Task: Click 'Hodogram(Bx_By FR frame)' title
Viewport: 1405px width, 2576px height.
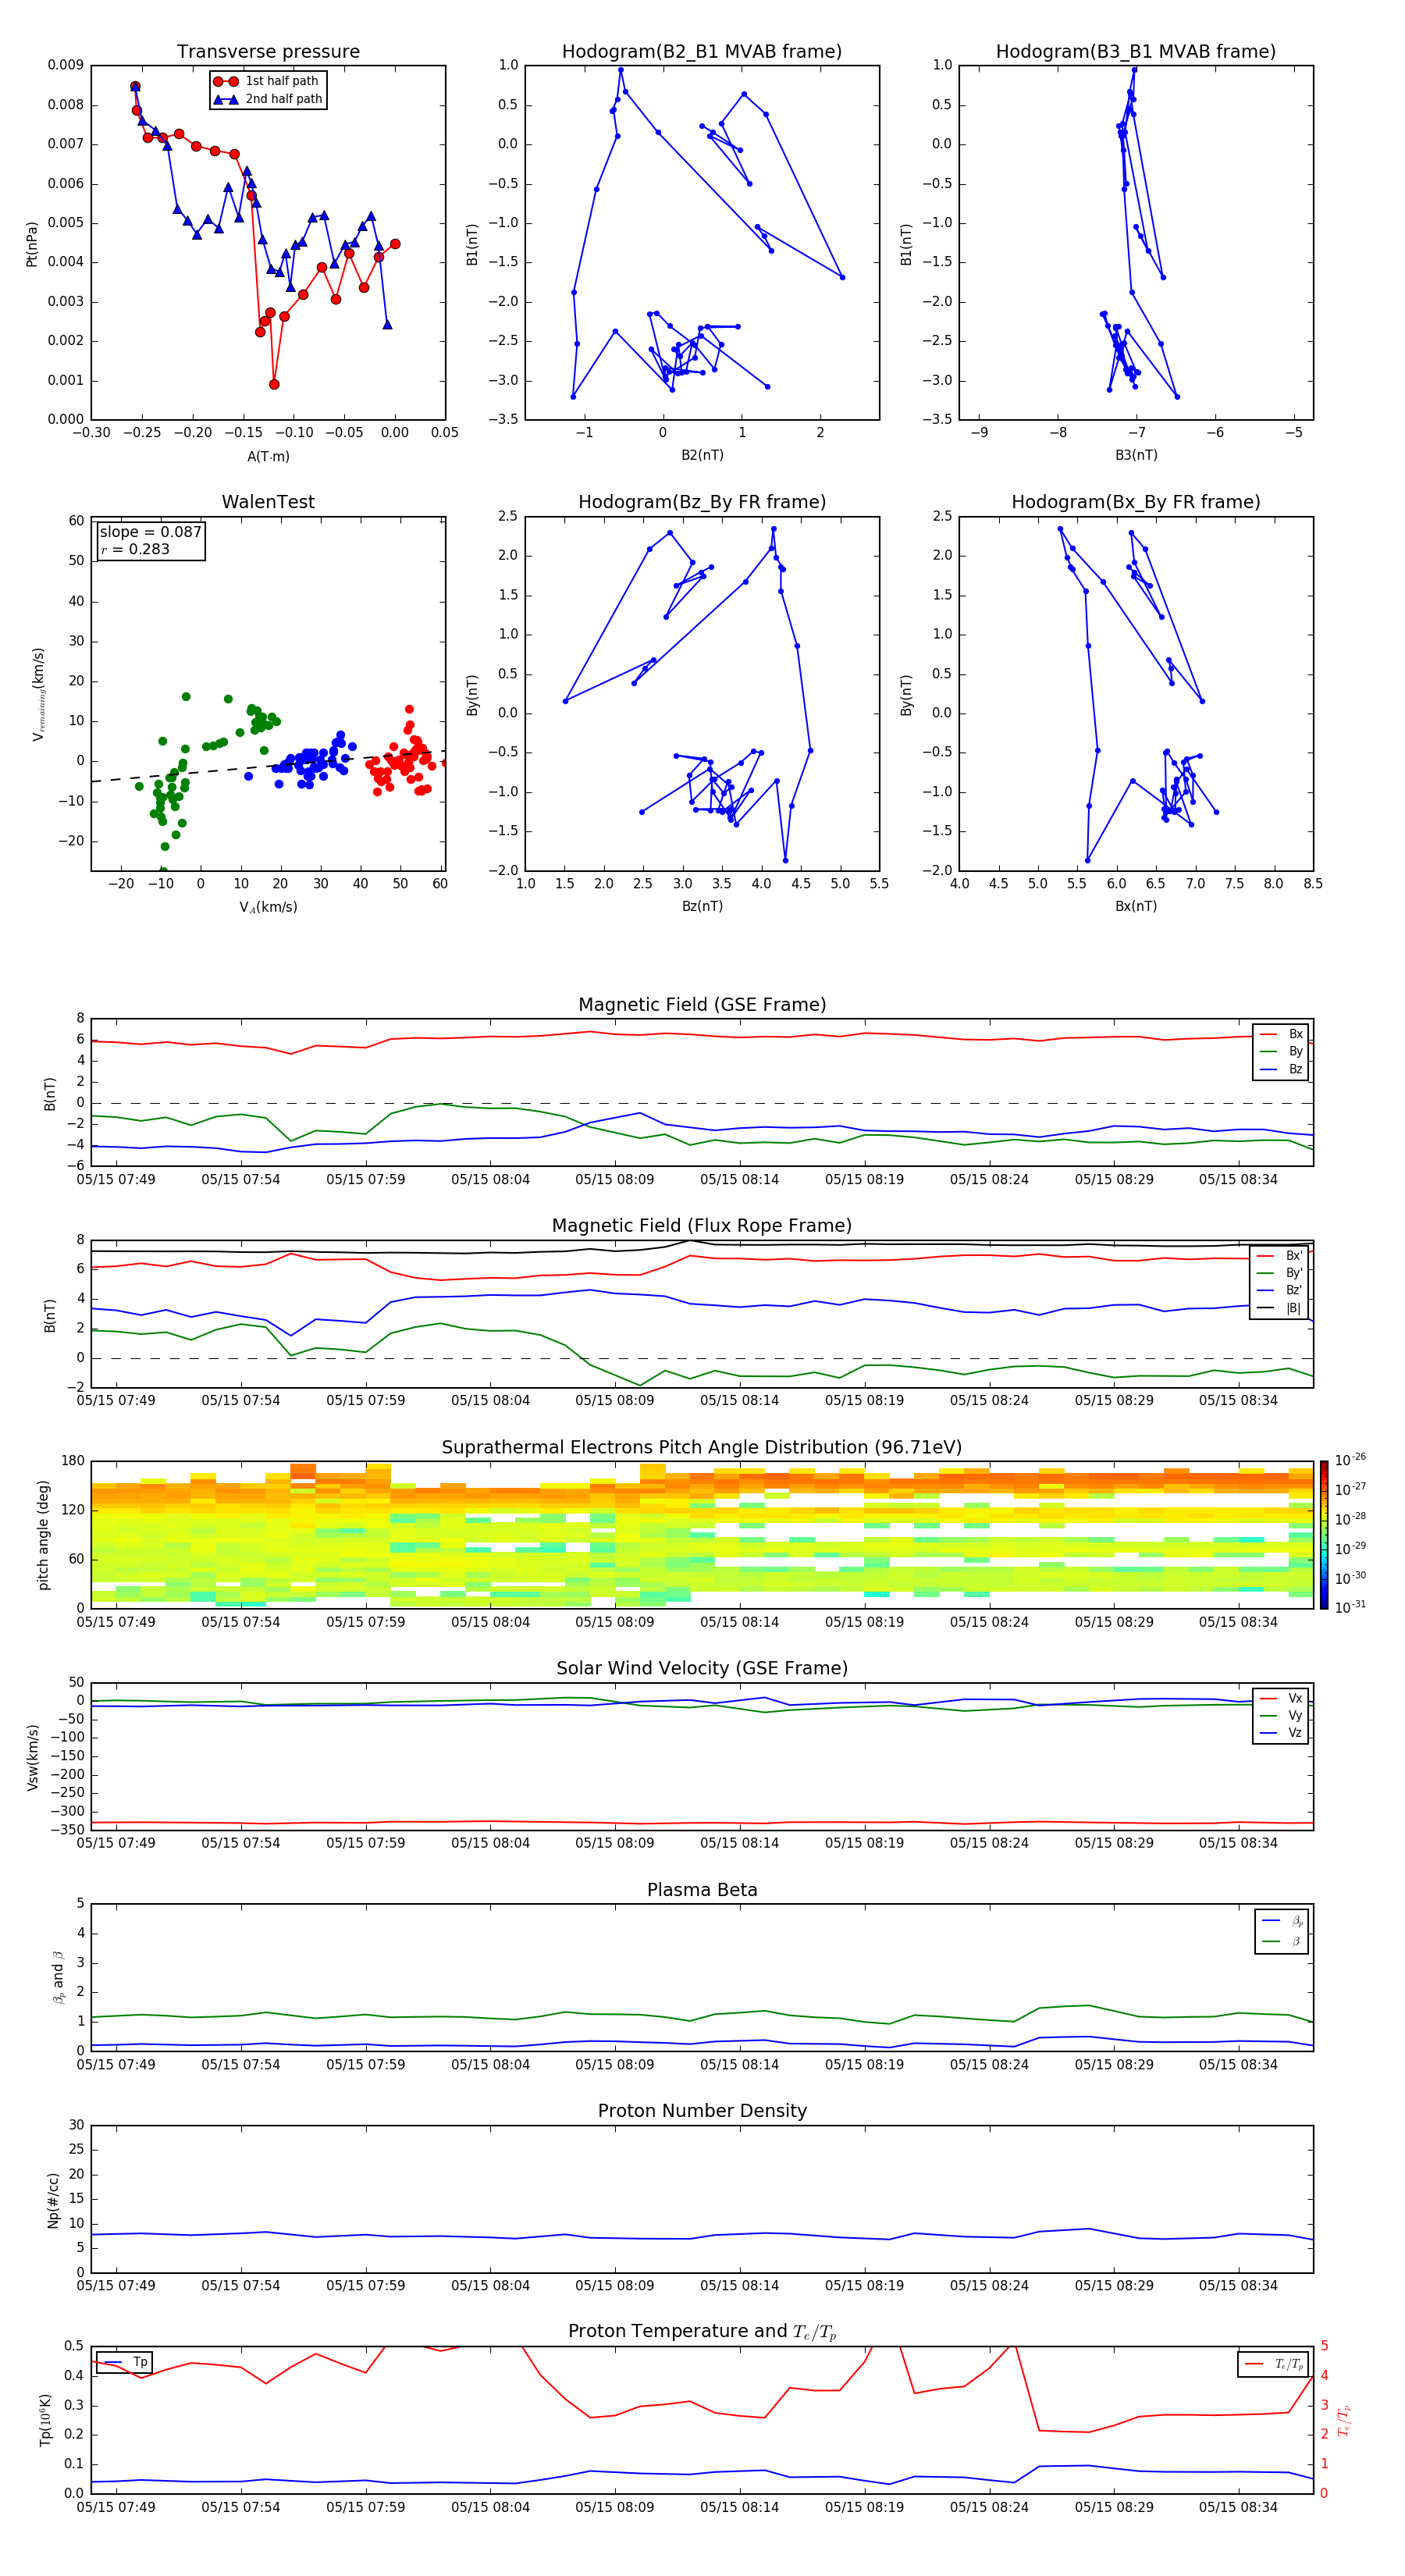Action: point(1135,502)
